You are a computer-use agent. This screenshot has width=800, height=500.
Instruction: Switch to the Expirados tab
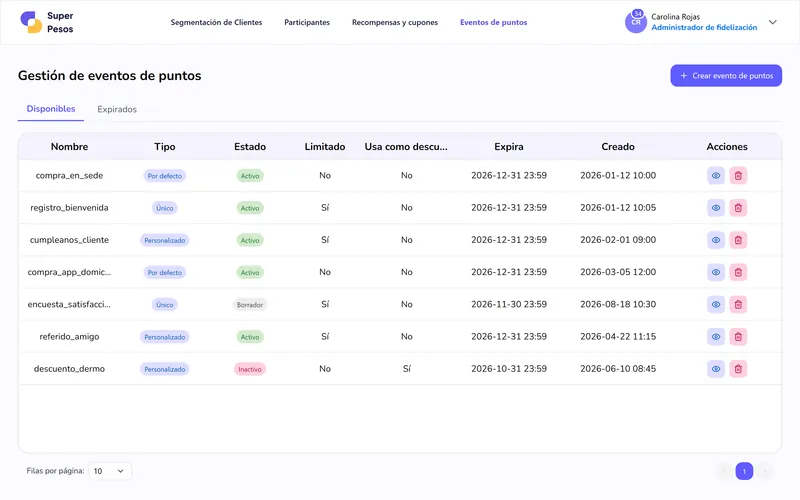[117, 109]
